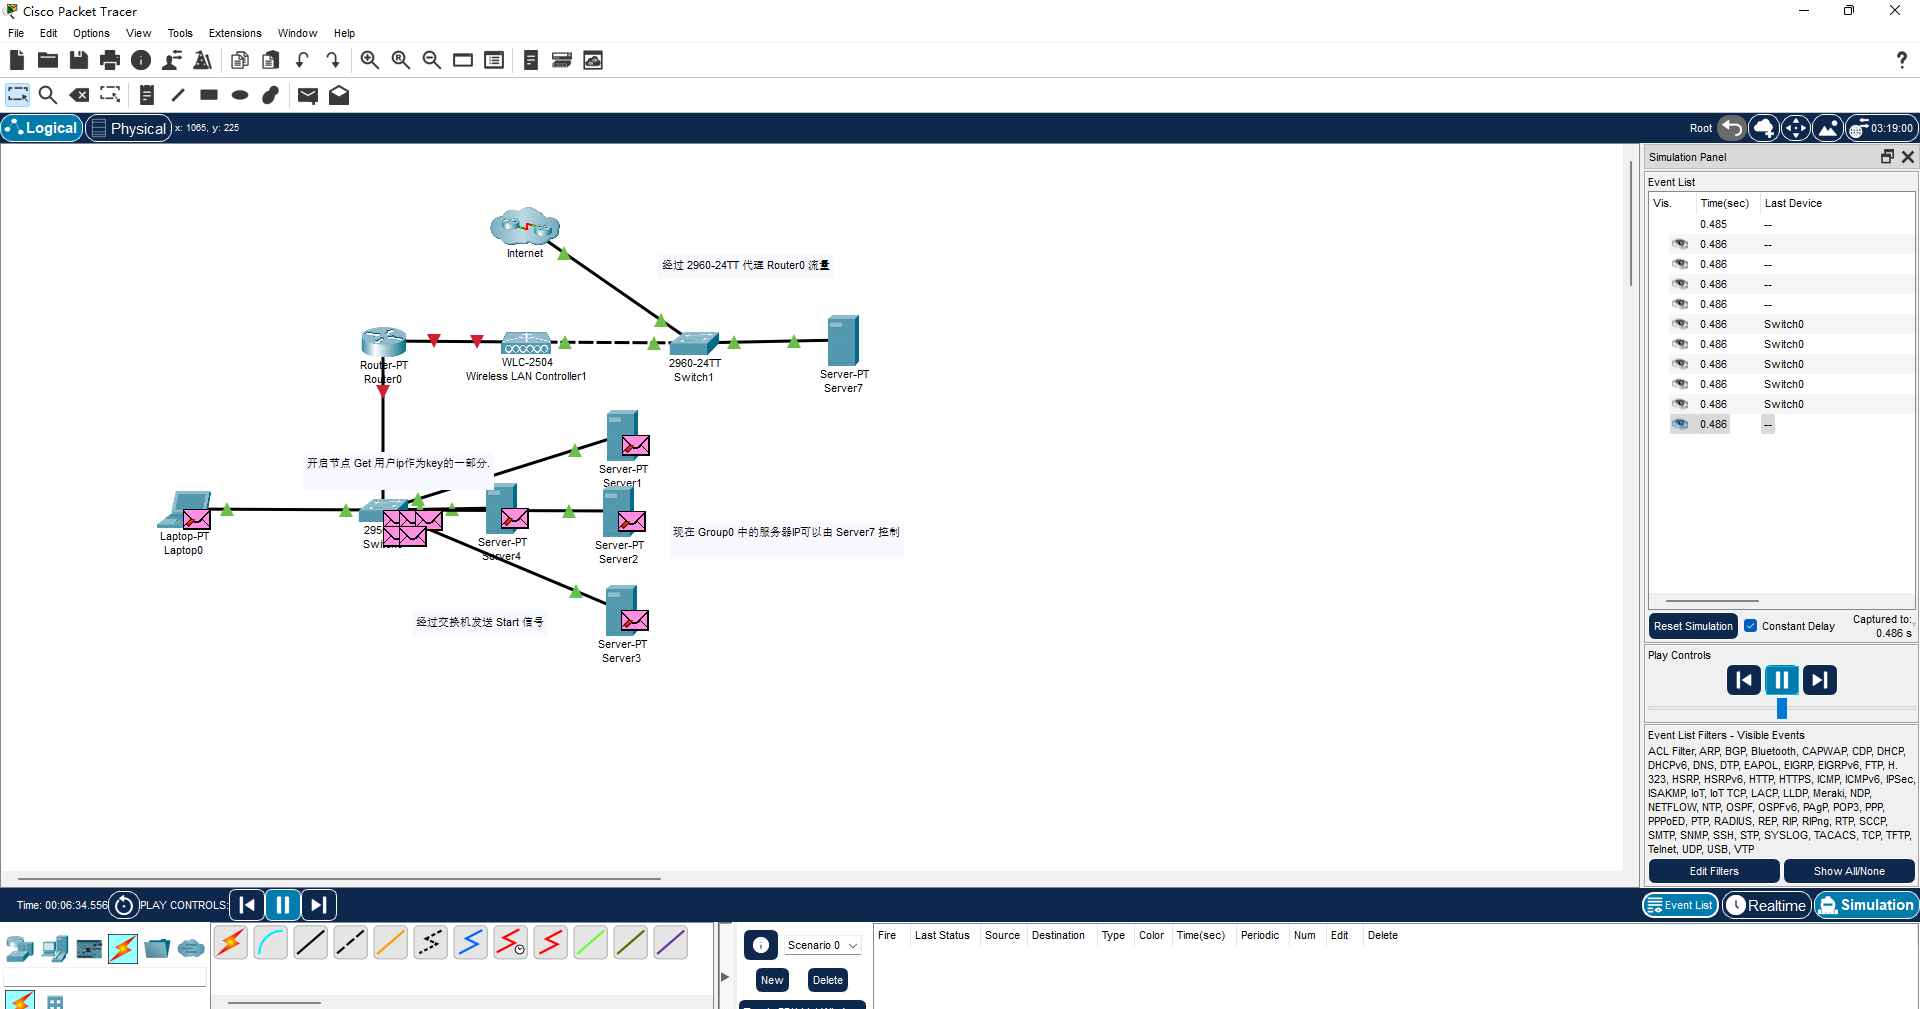The width and height of the screenshot is (1920, 1009).
Task: Close the Simulation Panel
Action: pos(1908,157)
